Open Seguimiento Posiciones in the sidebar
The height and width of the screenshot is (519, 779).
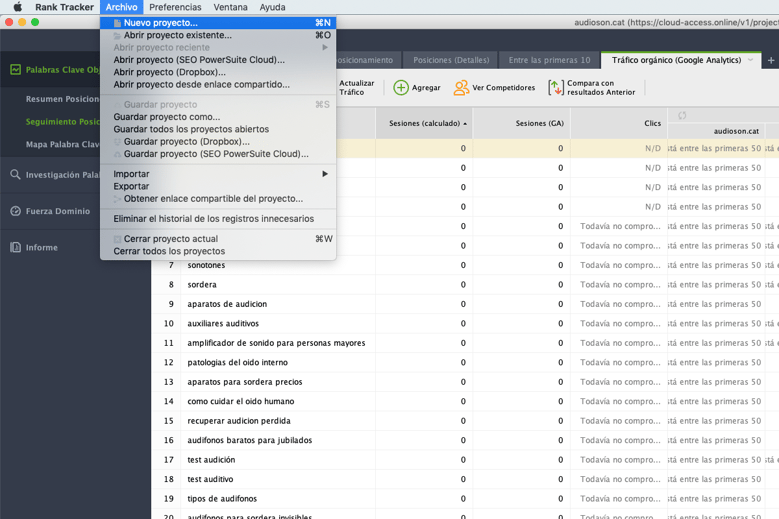pyautogui.click(x=63, y=122)
